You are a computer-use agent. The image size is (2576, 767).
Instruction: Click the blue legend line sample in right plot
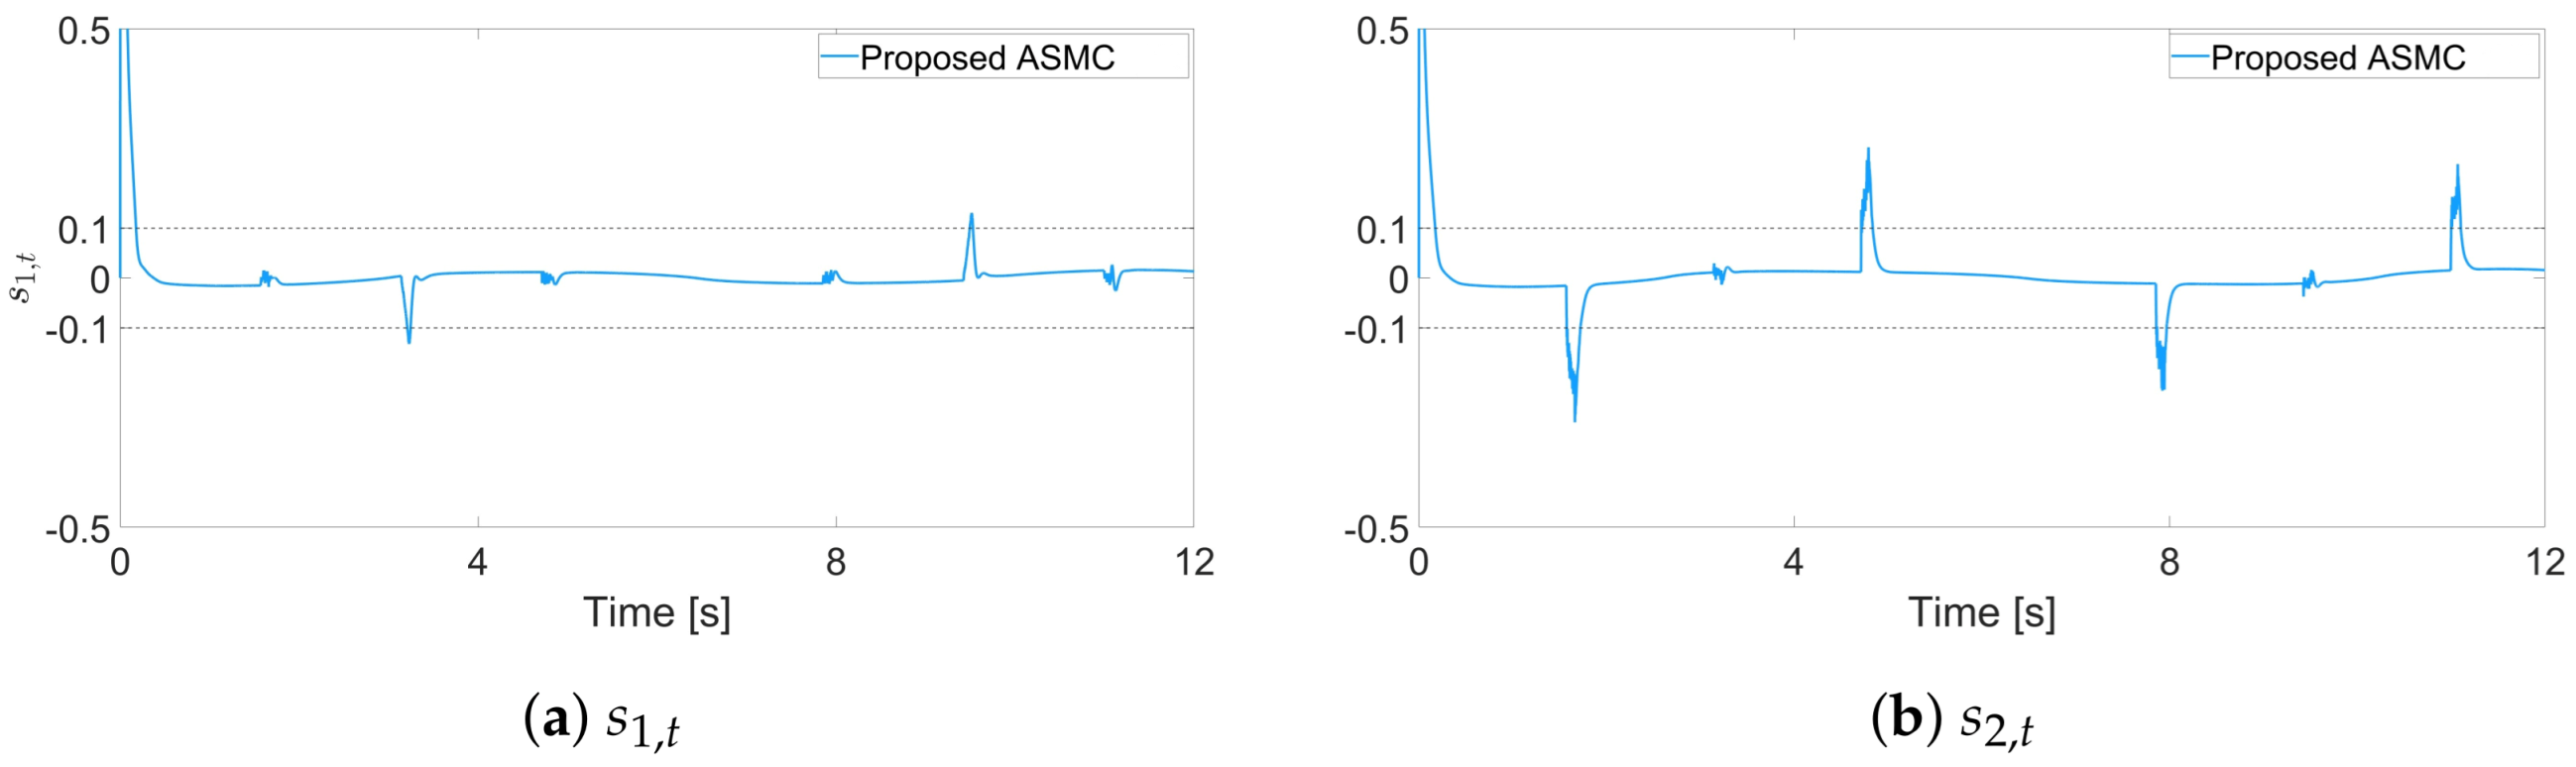coord(2190,57)
